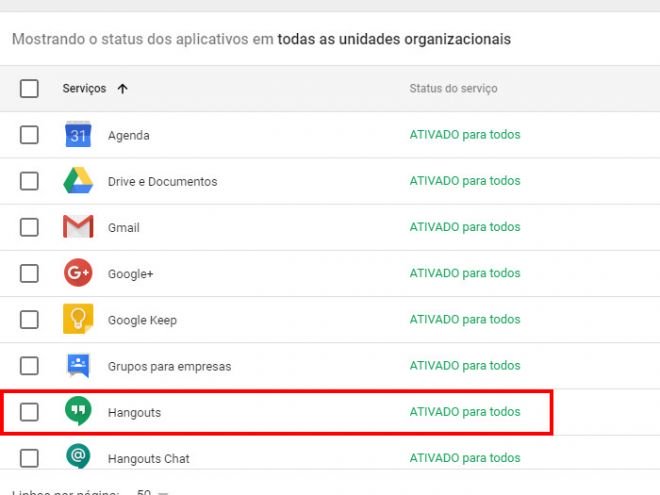Open the Gmail service name

[x=123, y=228]
